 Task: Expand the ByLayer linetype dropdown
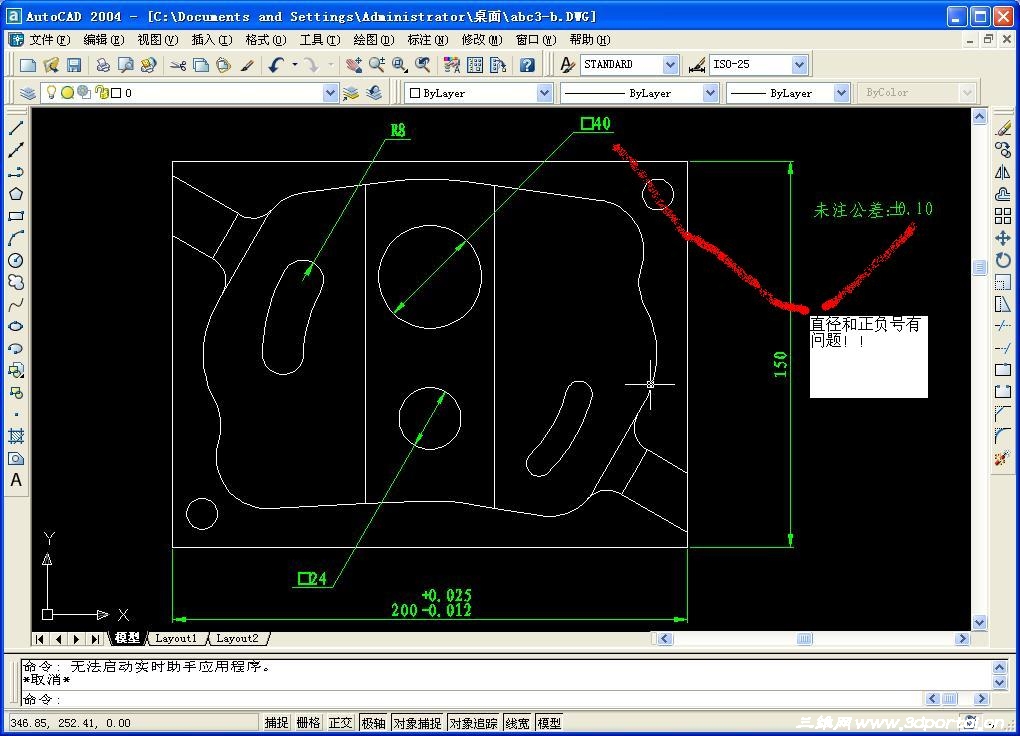[710, 93]
